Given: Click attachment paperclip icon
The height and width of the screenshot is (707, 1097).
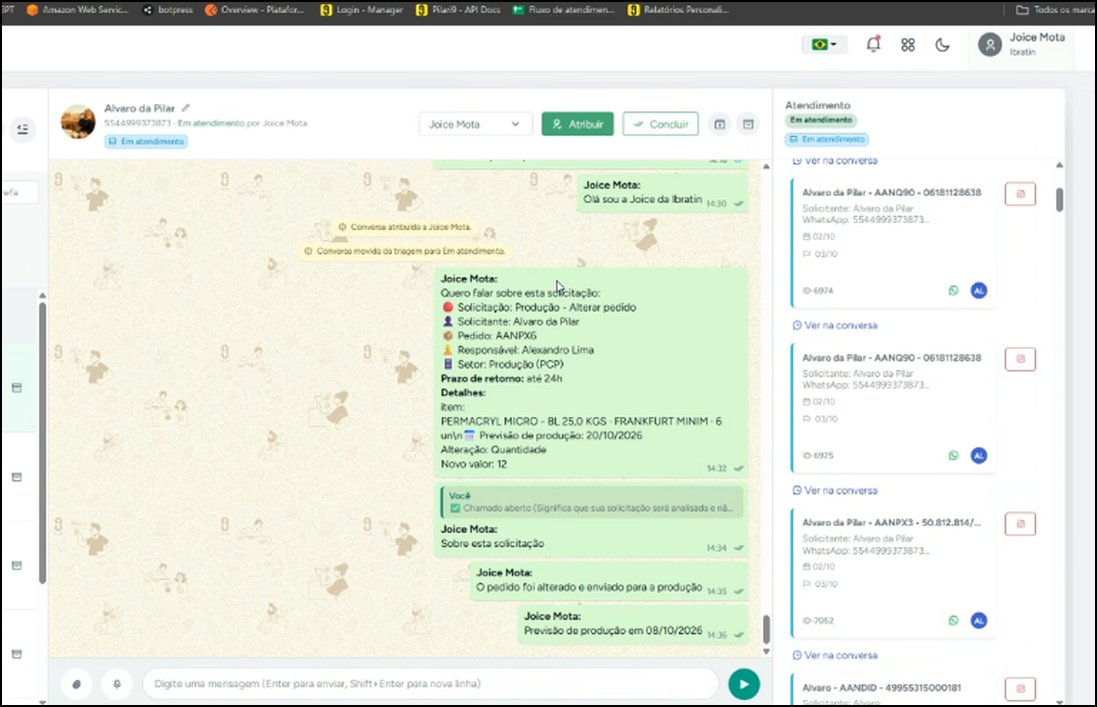Looking at the screenshot, I should (x=76, y=684).
